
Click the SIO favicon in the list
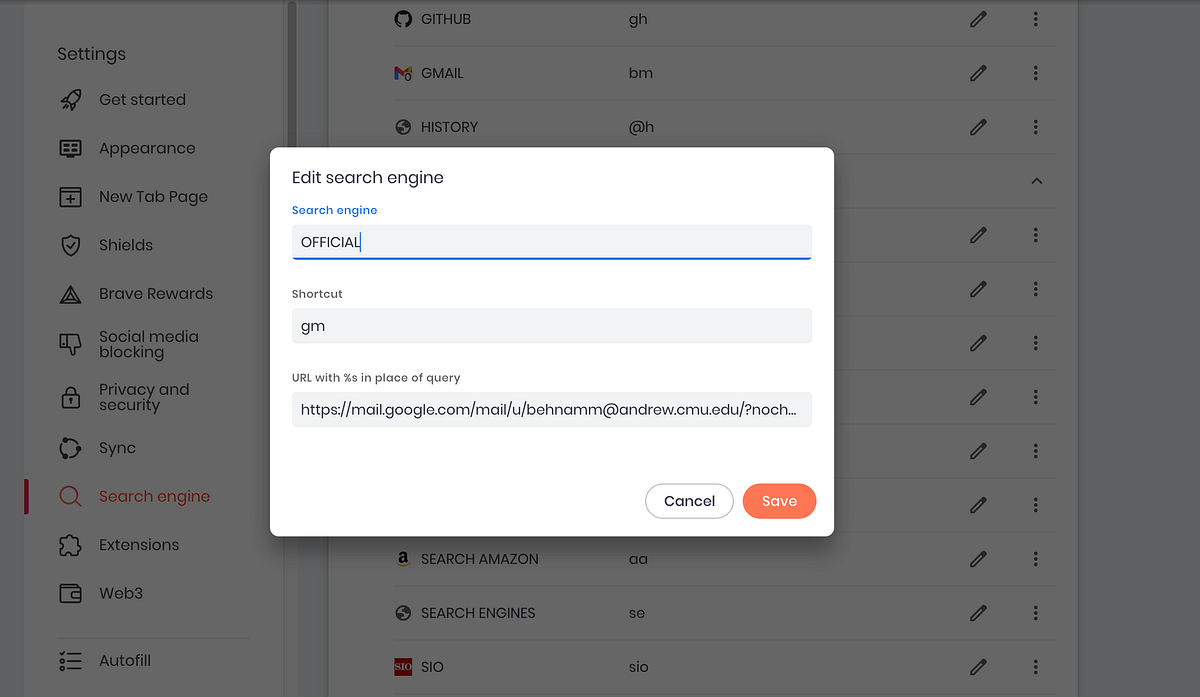[x=403, y=667]
